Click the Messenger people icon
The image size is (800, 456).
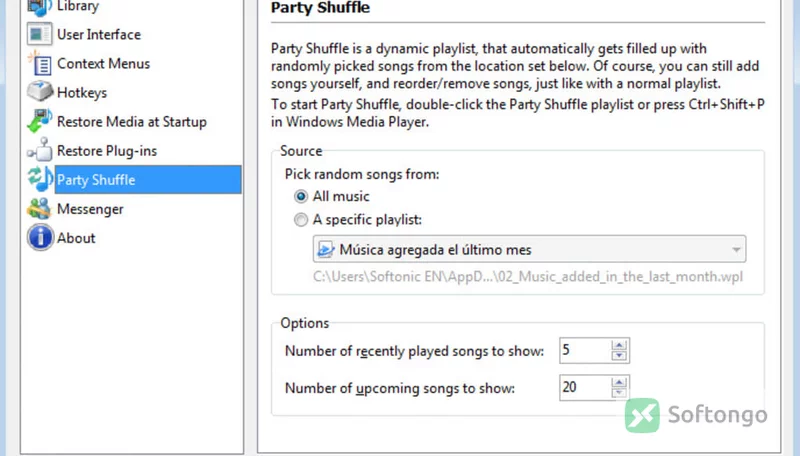pos(39,209)
